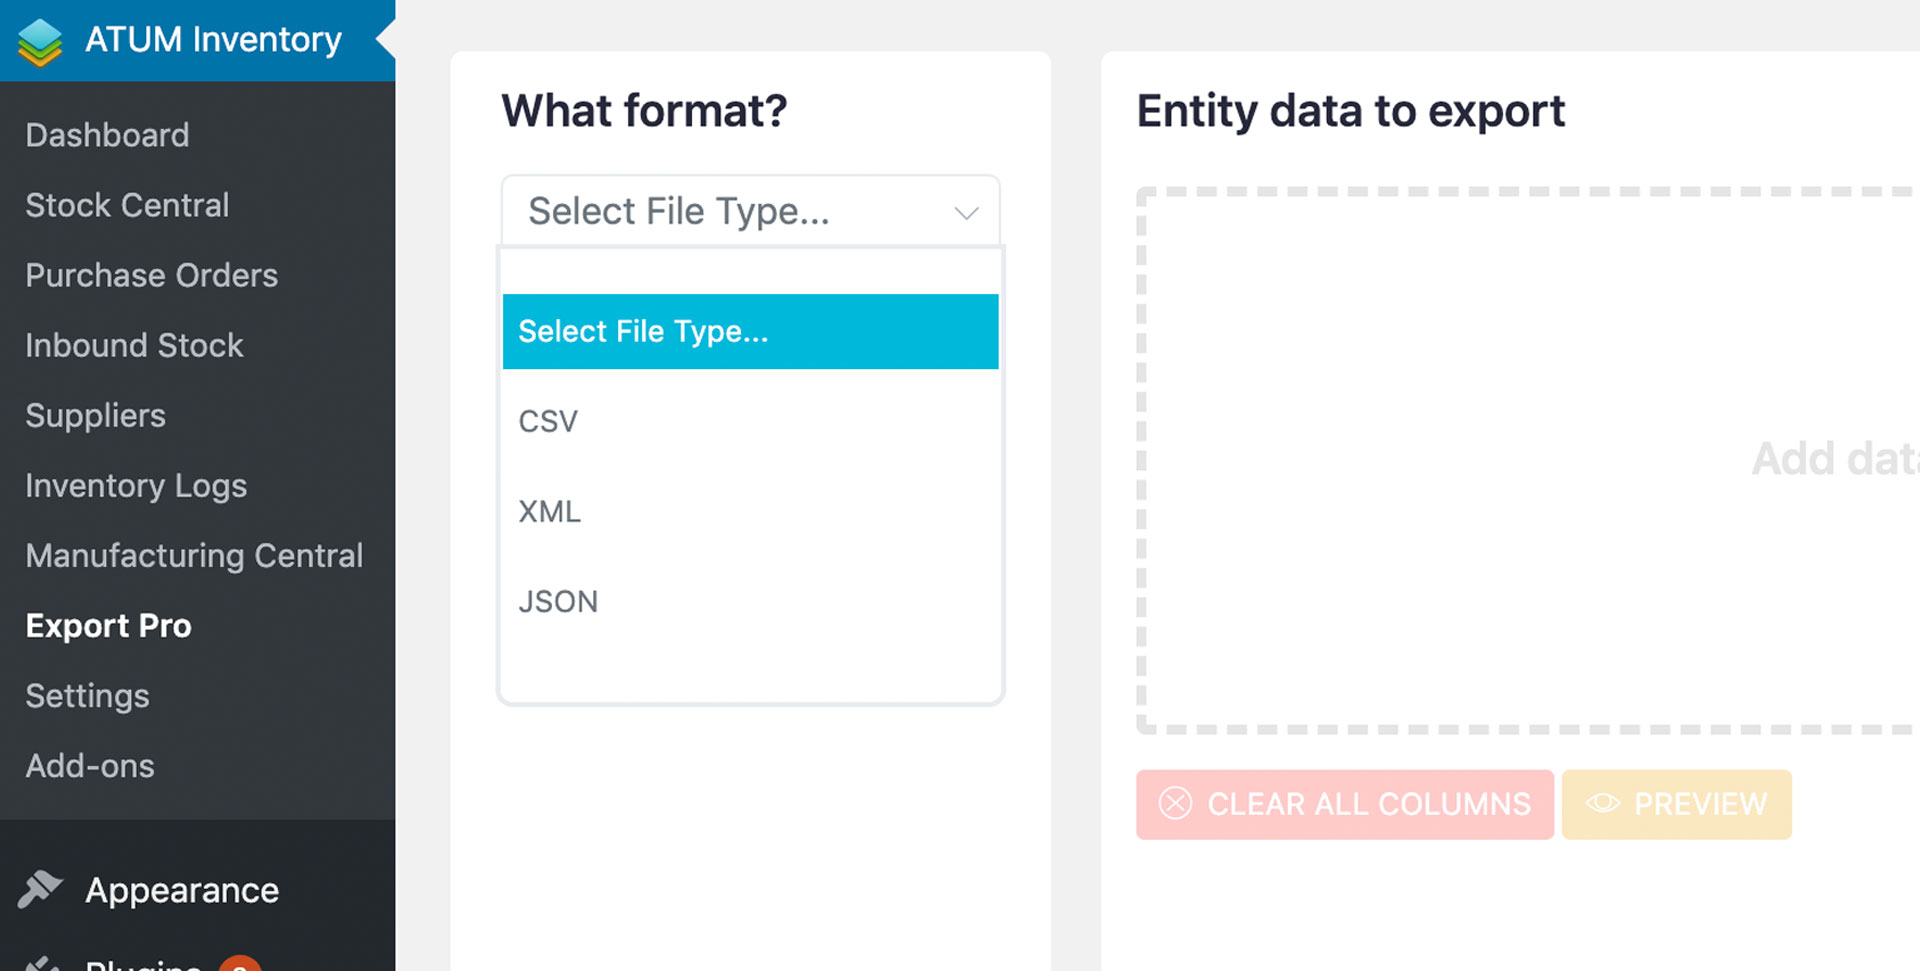Click the eye icon in Preview button
The height and width of the screenshot is (971, 1920).
[1603, 803]
